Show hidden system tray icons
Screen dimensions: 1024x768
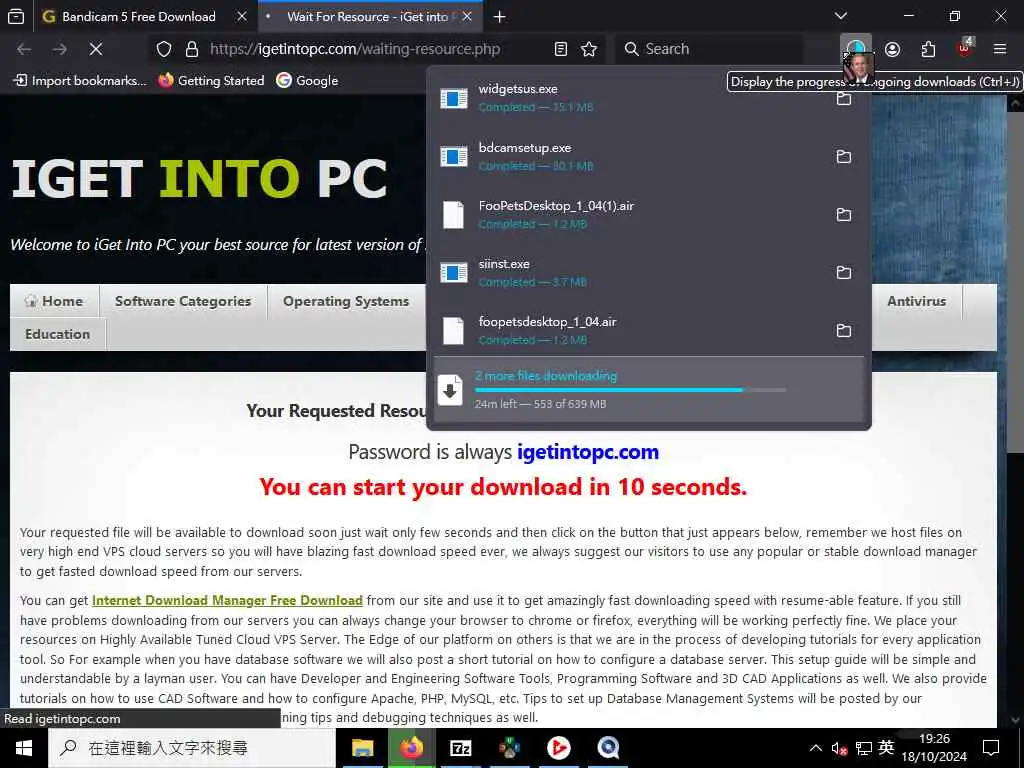[816, 748]
